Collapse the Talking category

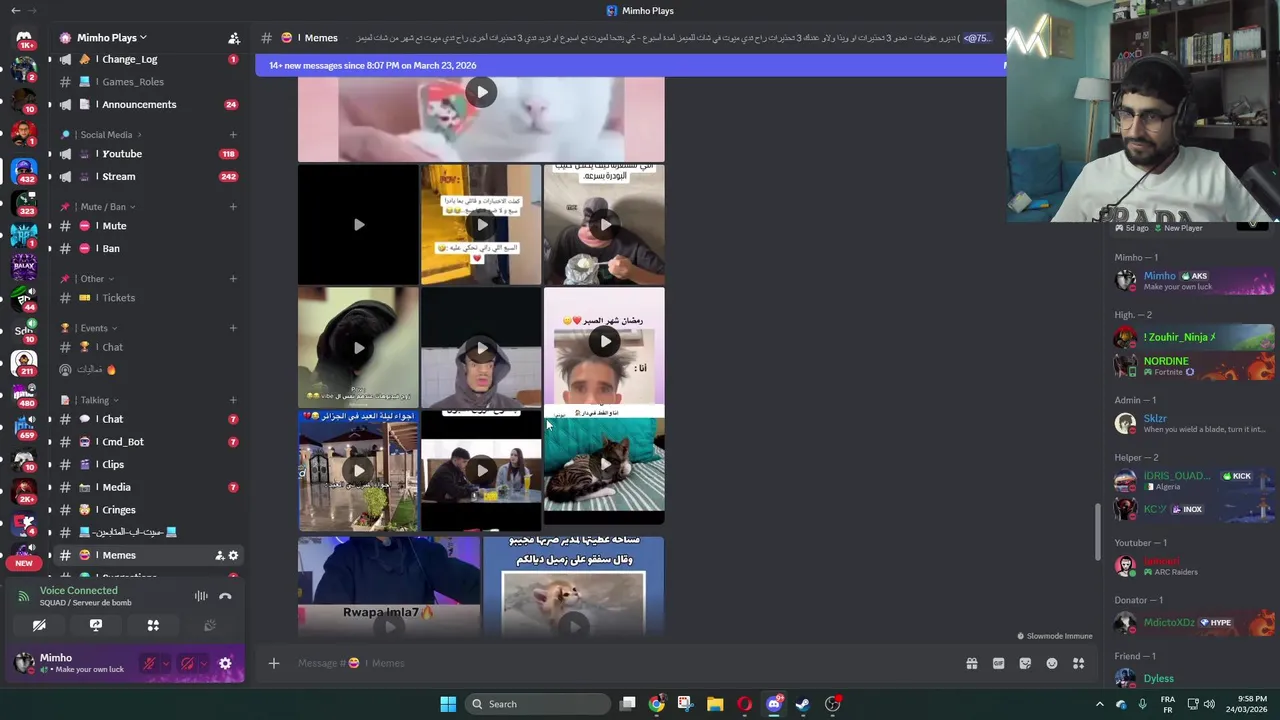coord(95,400)
